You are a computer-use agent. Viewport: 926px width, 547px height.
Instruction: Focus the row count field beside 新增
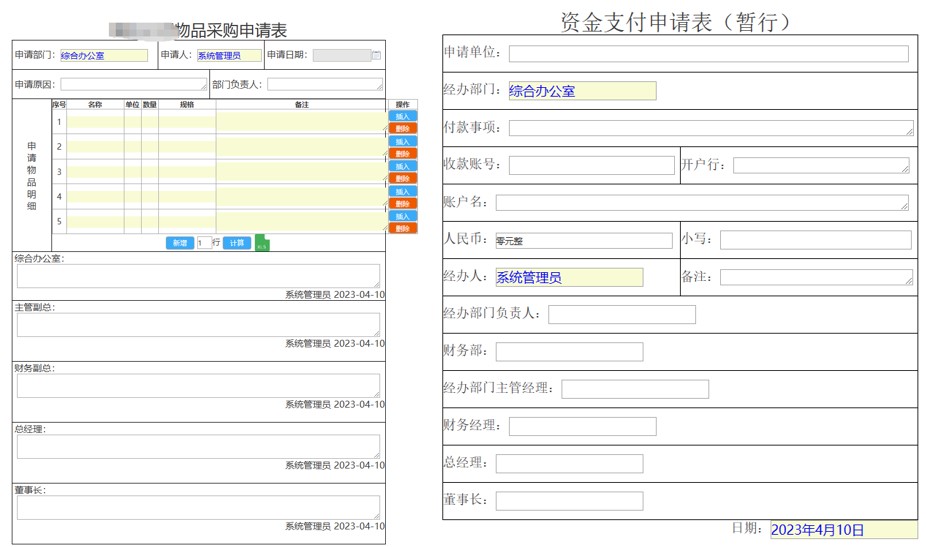point(204,243)
